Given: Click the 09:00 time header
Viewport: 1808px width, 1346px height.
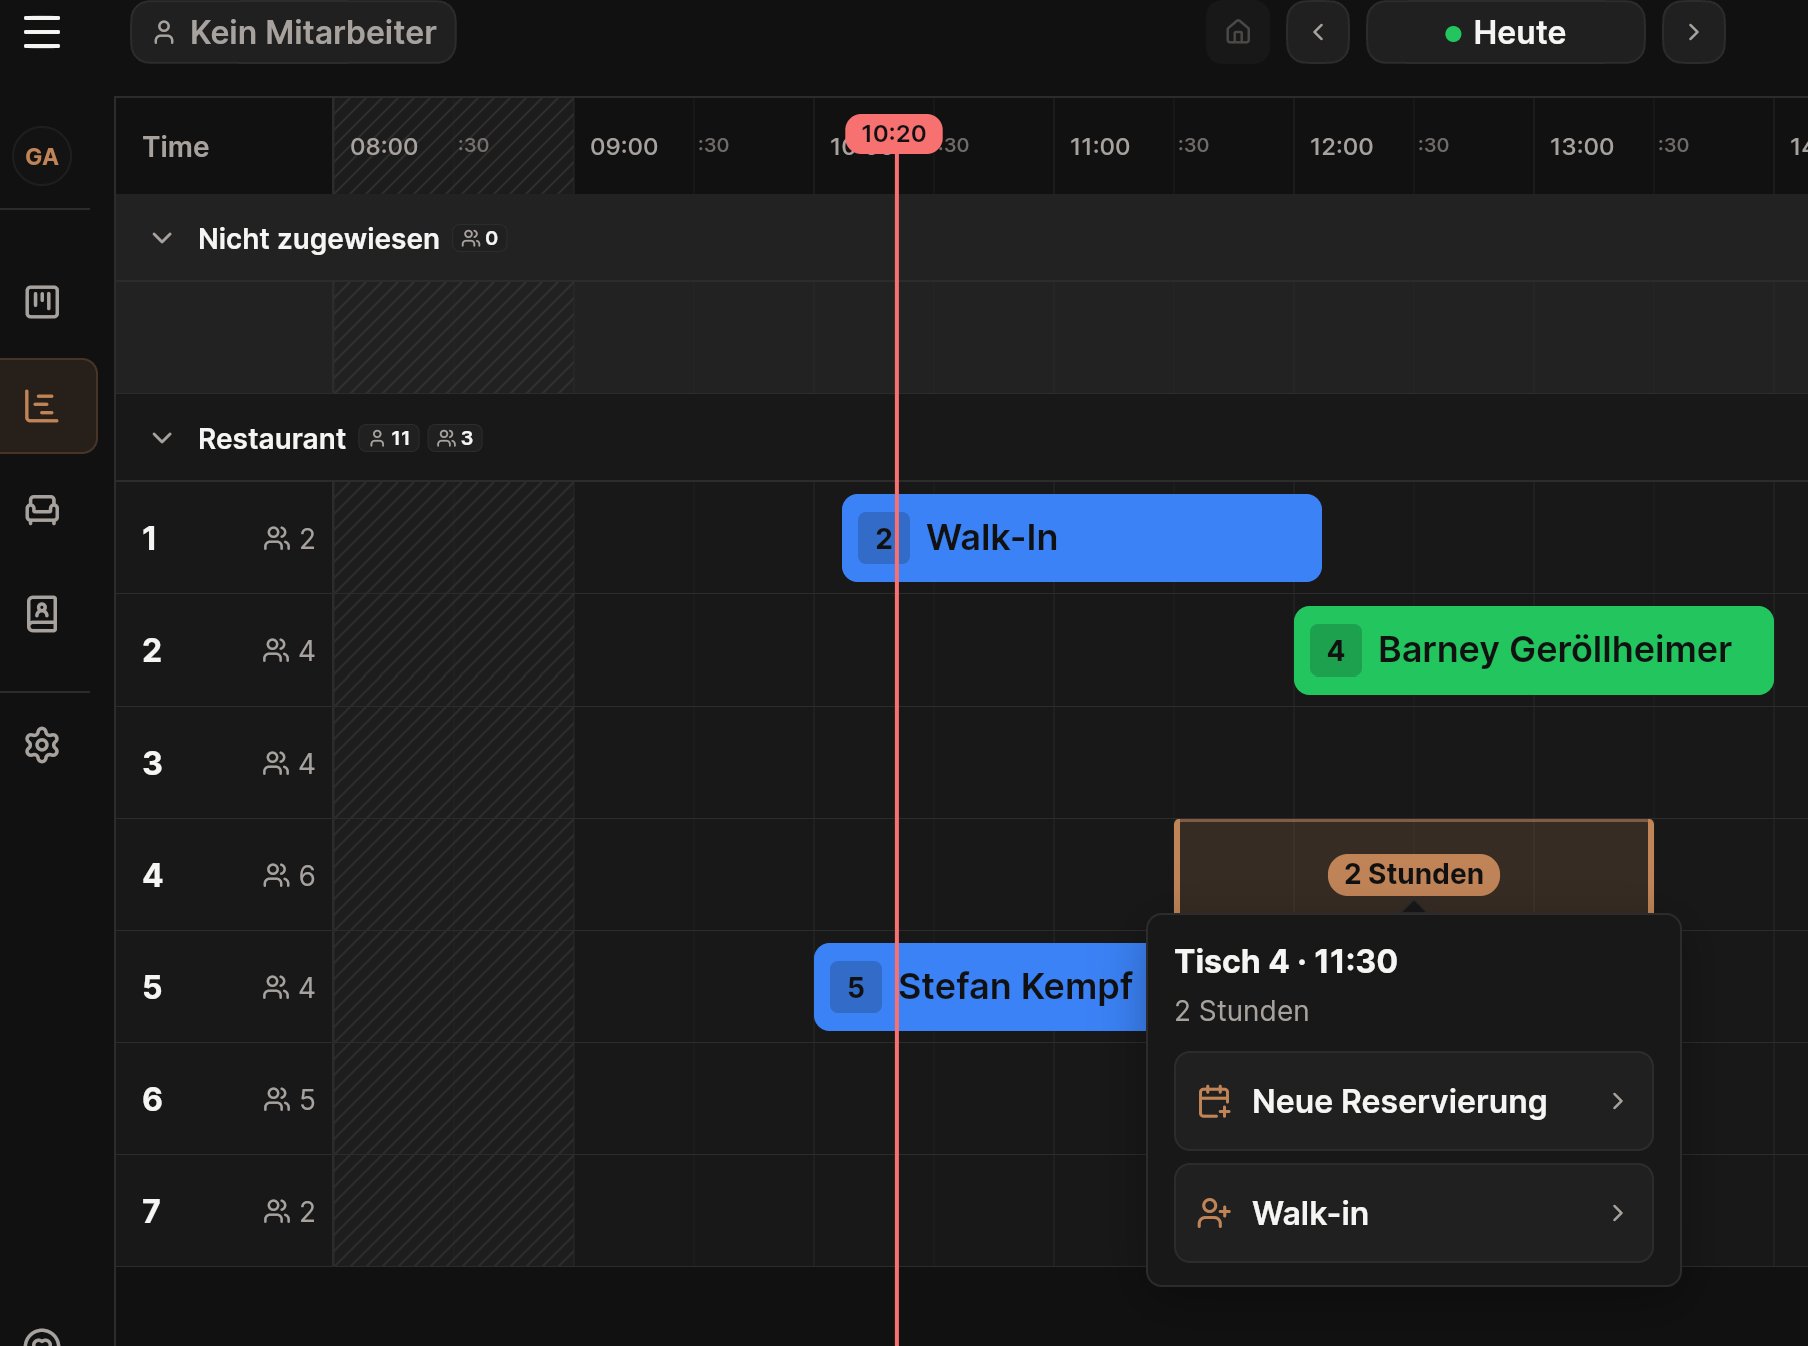Looking at the screenshot, I should pyautogui.click(x=624, y=146).
